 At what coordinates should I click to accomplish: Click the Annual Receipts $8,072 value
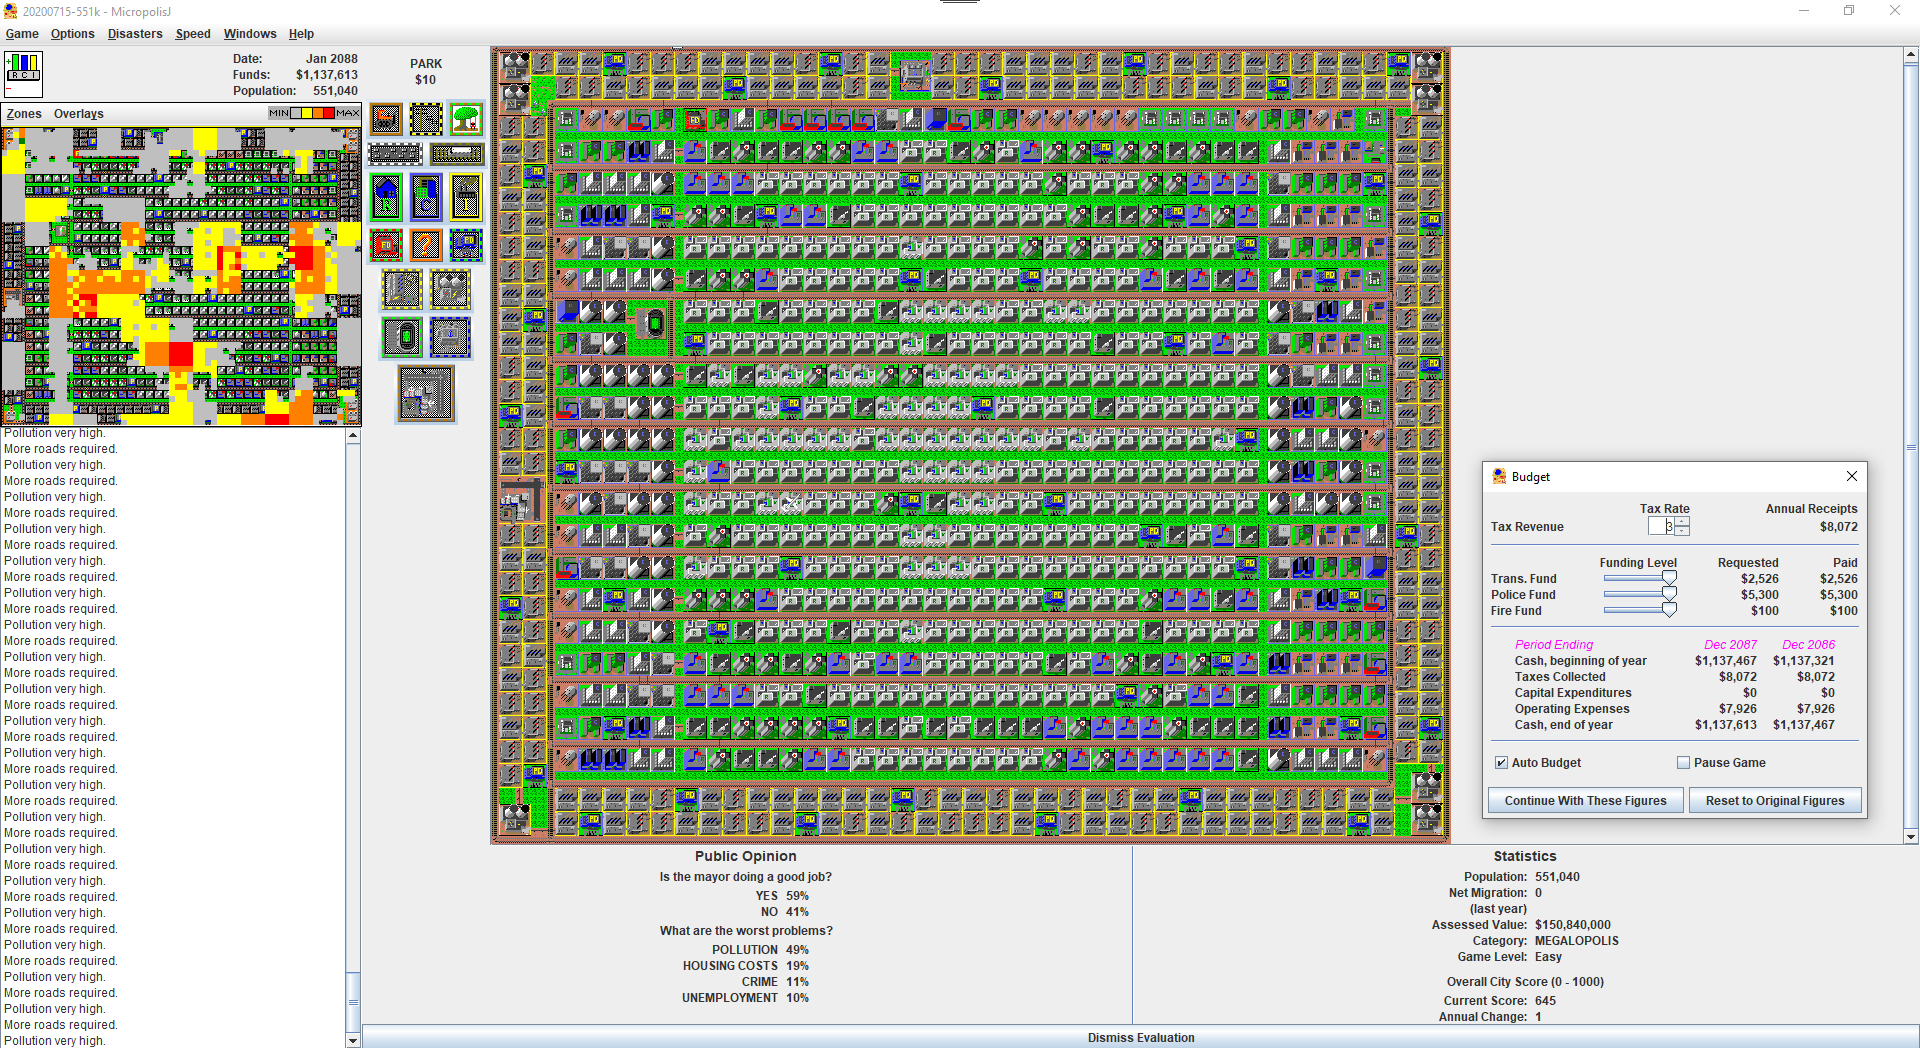[1838, 527]
